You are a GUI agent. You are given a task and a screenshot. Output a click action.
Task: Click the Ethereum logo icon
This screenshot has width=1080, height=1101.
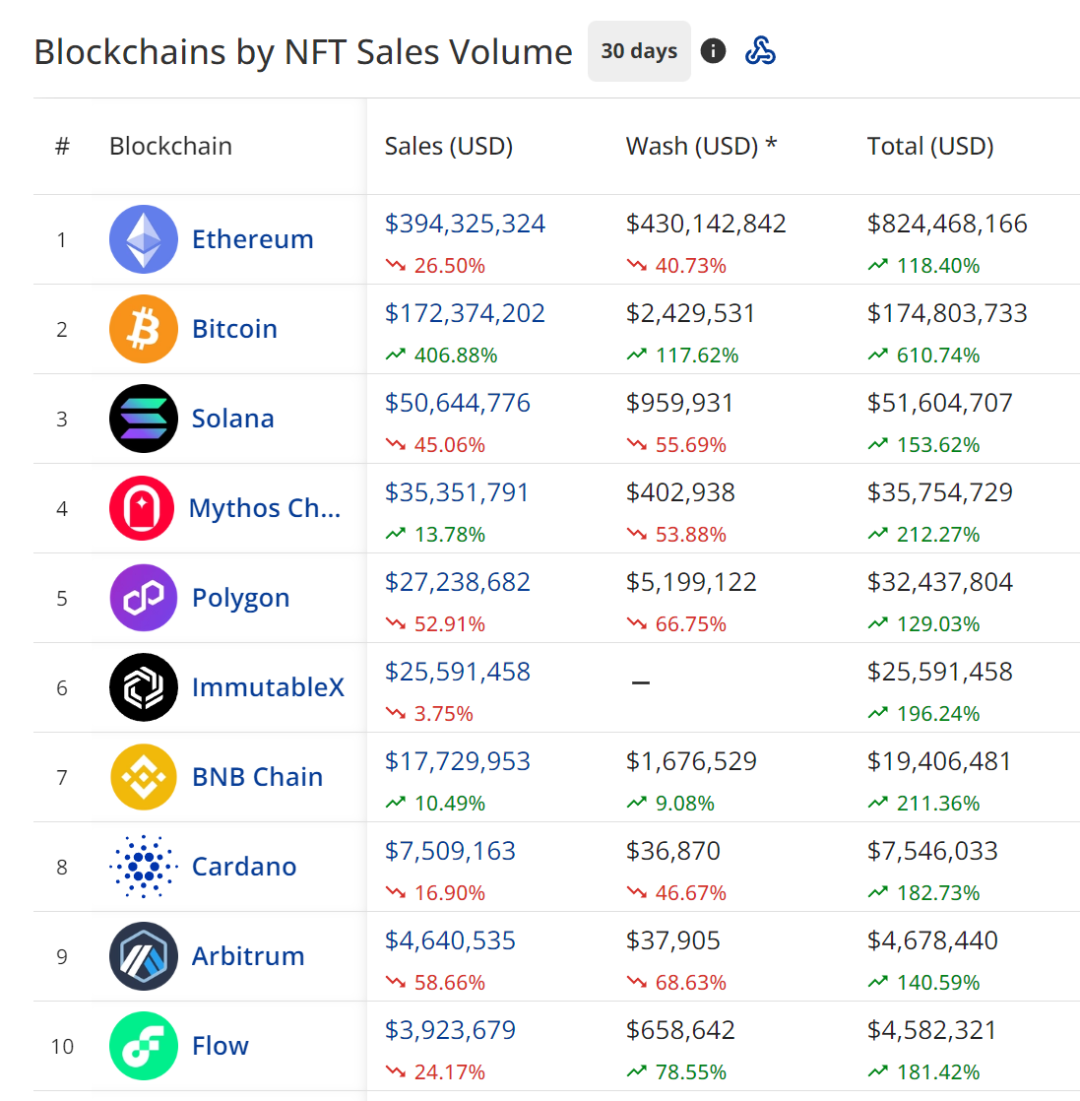[x=143, y=239]
